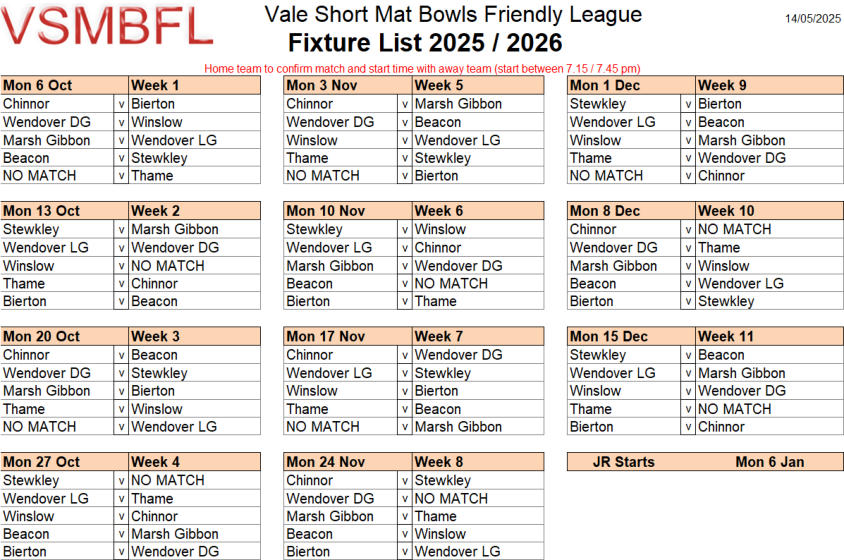Viewport: 844px width, 560px height.
Task: Click the Vale Short Mat Bowls Friendly League title
Action: 453,15
